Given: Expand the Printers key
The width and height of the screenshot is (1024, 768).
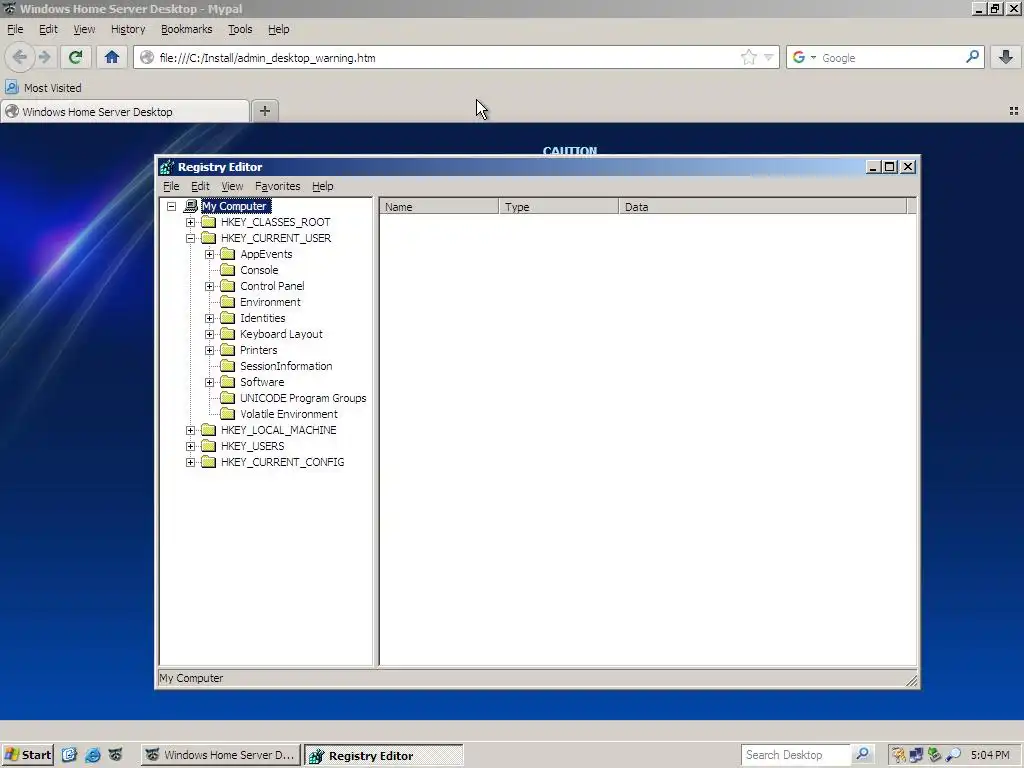Looking at the screenshot, I should (210, 350).
